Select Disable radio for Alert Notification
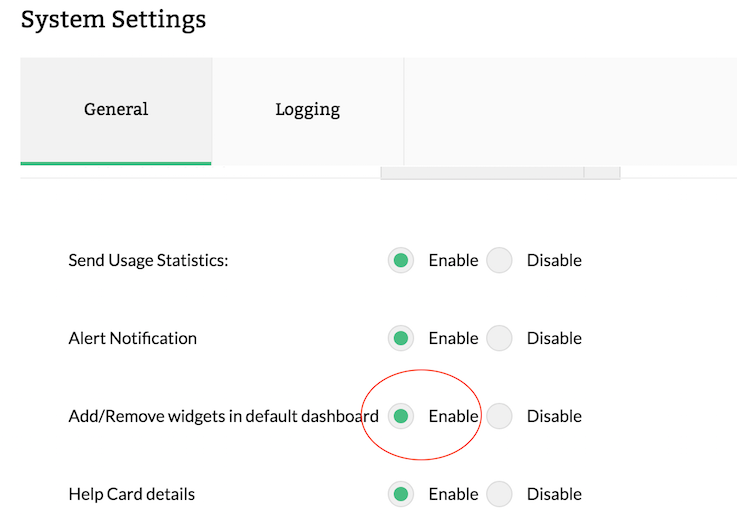 coord(499,338)
